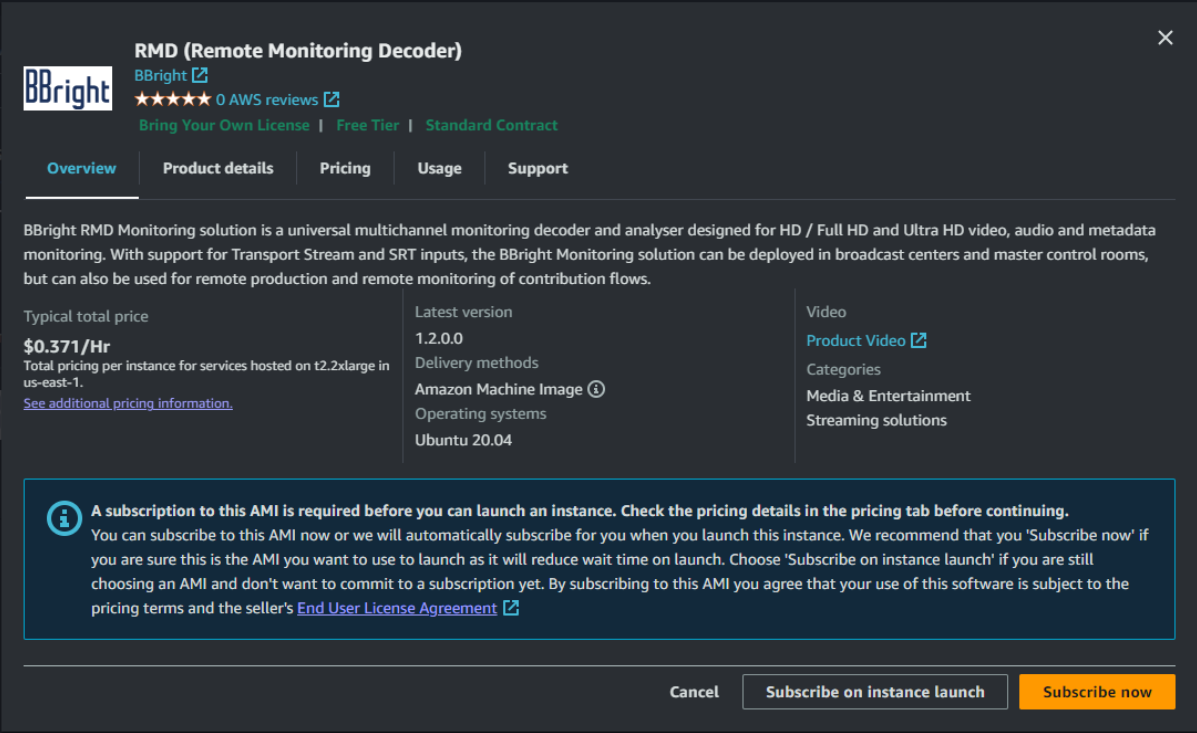Open the Support tab
The width and height of the screenshot is (1197, 733).
click(537, 169)
